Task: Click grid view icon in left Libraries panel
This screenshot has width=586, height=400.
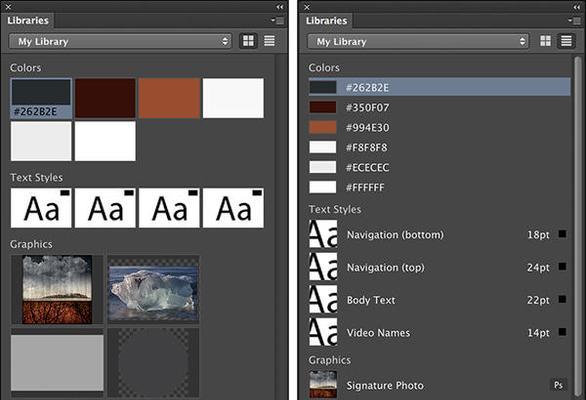Action: coord(249,41)
